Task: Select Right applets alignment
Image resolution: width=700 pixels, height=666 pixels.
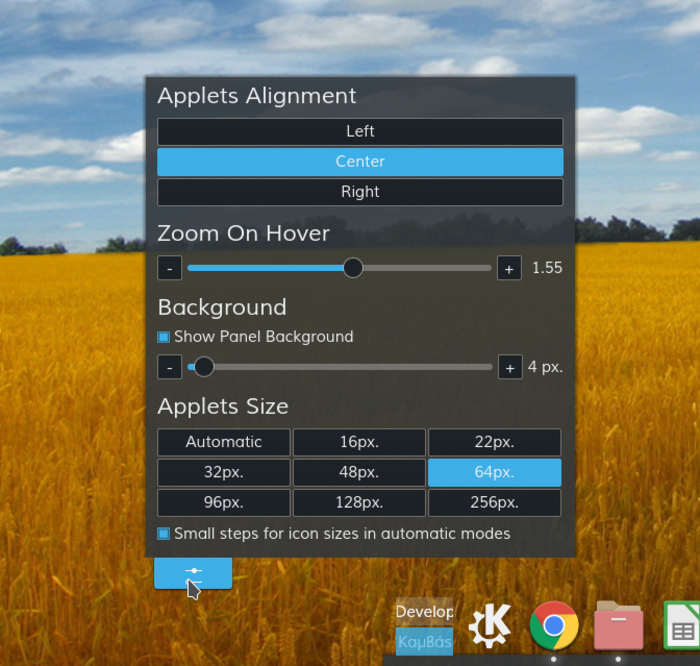Action: tap(360, 192)
